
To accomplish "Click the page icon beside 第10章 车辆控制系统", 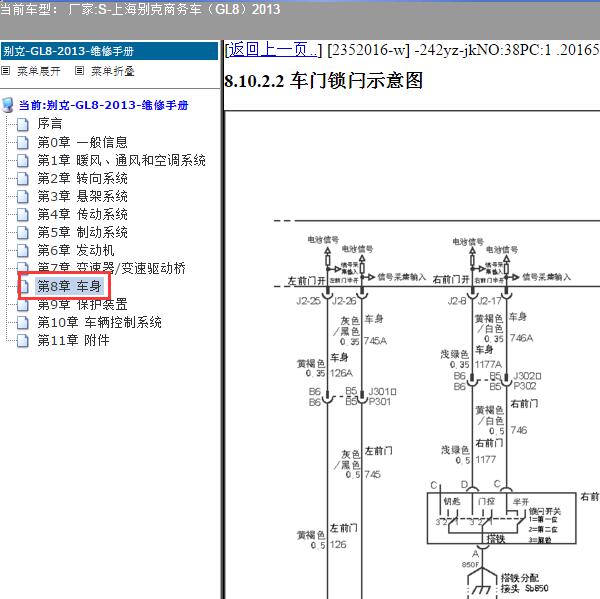I will pyautogui.click(x=23, y=322).
